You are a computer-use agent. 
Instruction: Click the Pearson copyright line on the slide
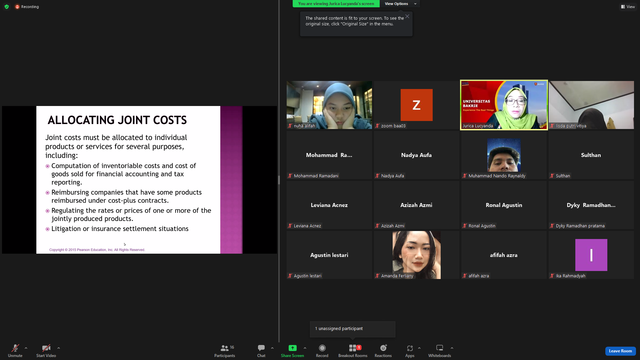[97, 249]
